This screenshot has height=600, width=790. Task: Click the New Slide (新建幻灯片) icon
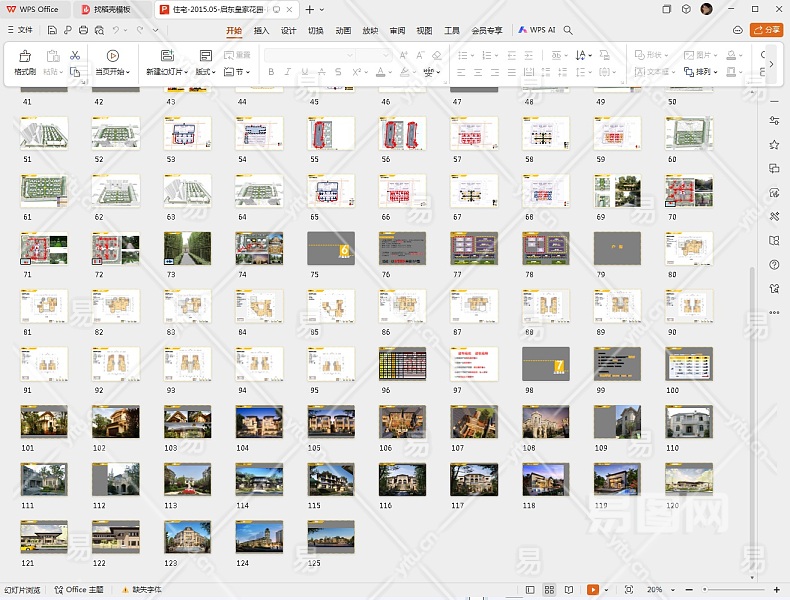tap(166, 57)
